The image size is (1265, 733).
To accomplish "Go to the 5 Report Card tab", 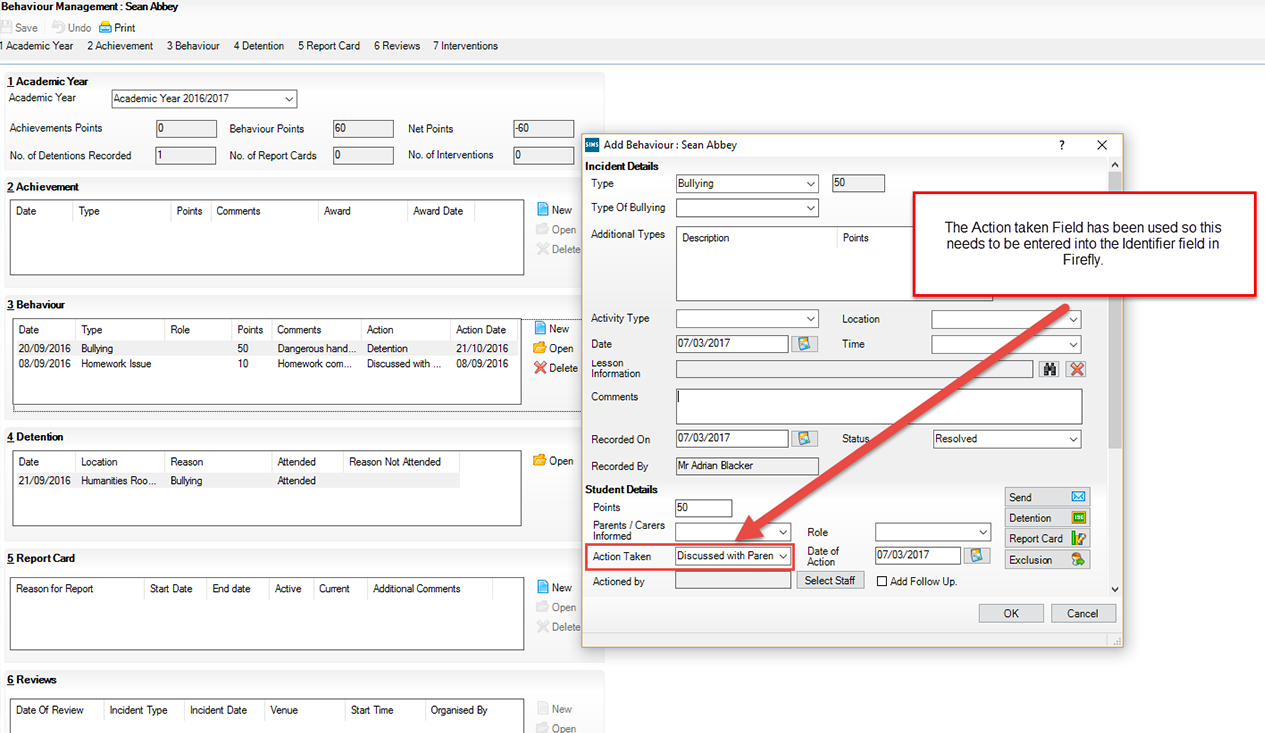I will point(329,46).
